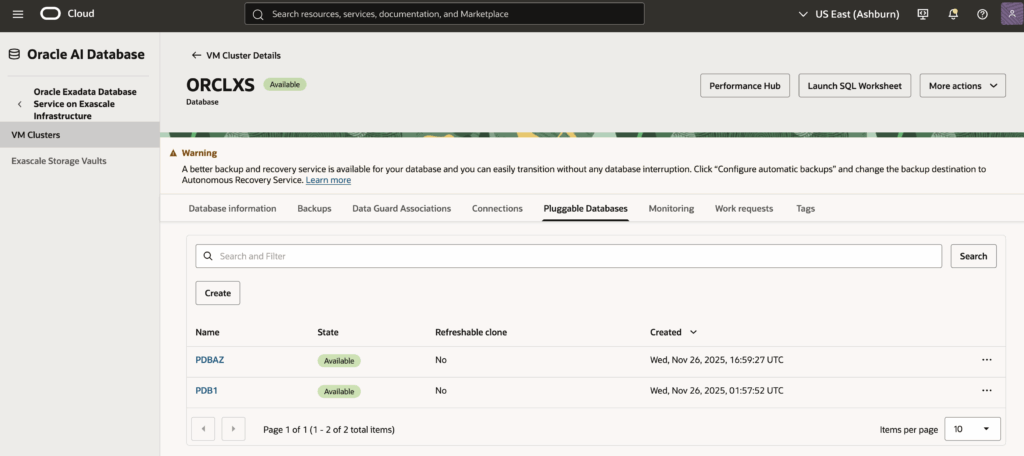
Task: Switch to the Data Guard Associations tab
Action: 401,208
